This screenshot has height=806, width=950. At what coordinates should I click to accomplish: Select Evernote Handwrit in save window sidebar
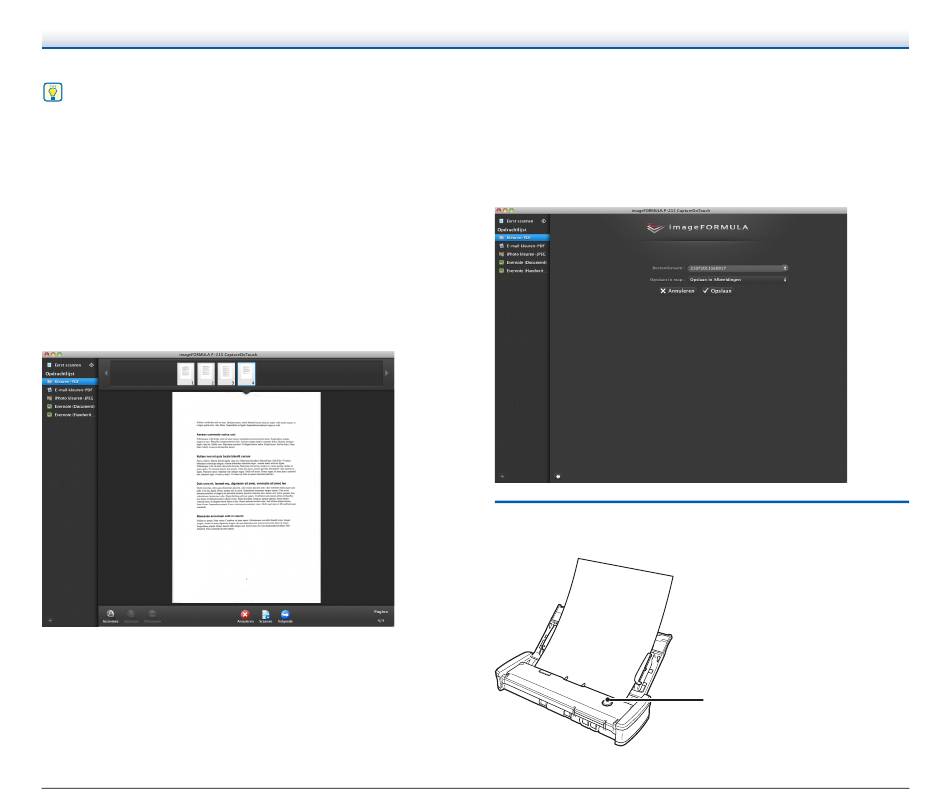tap(522, 270)
